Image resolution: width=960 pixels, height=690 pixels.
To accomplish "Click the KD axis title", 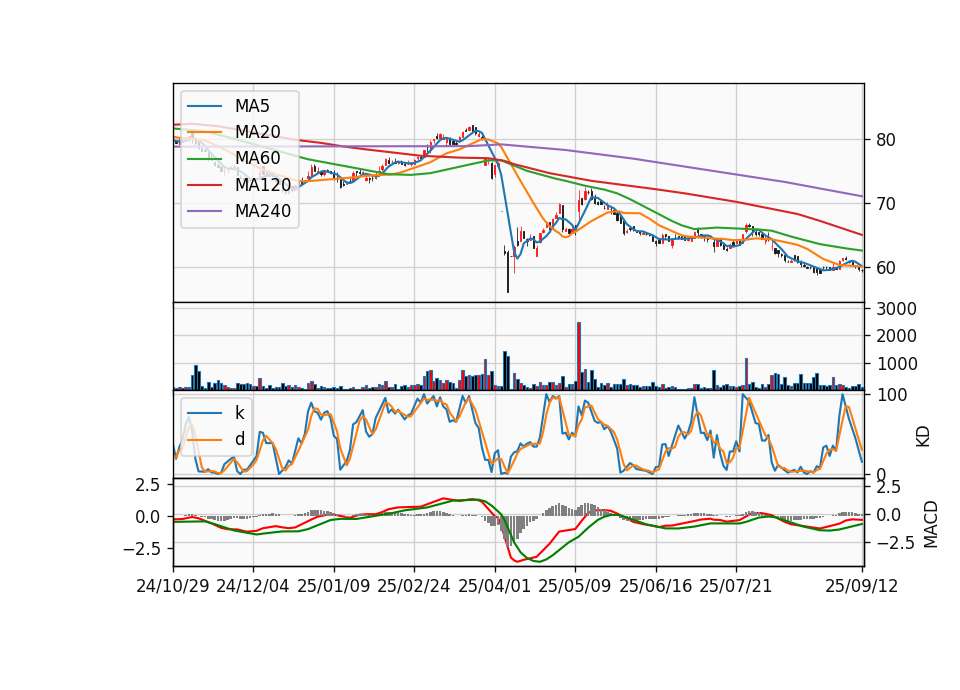I will point(923,437).
